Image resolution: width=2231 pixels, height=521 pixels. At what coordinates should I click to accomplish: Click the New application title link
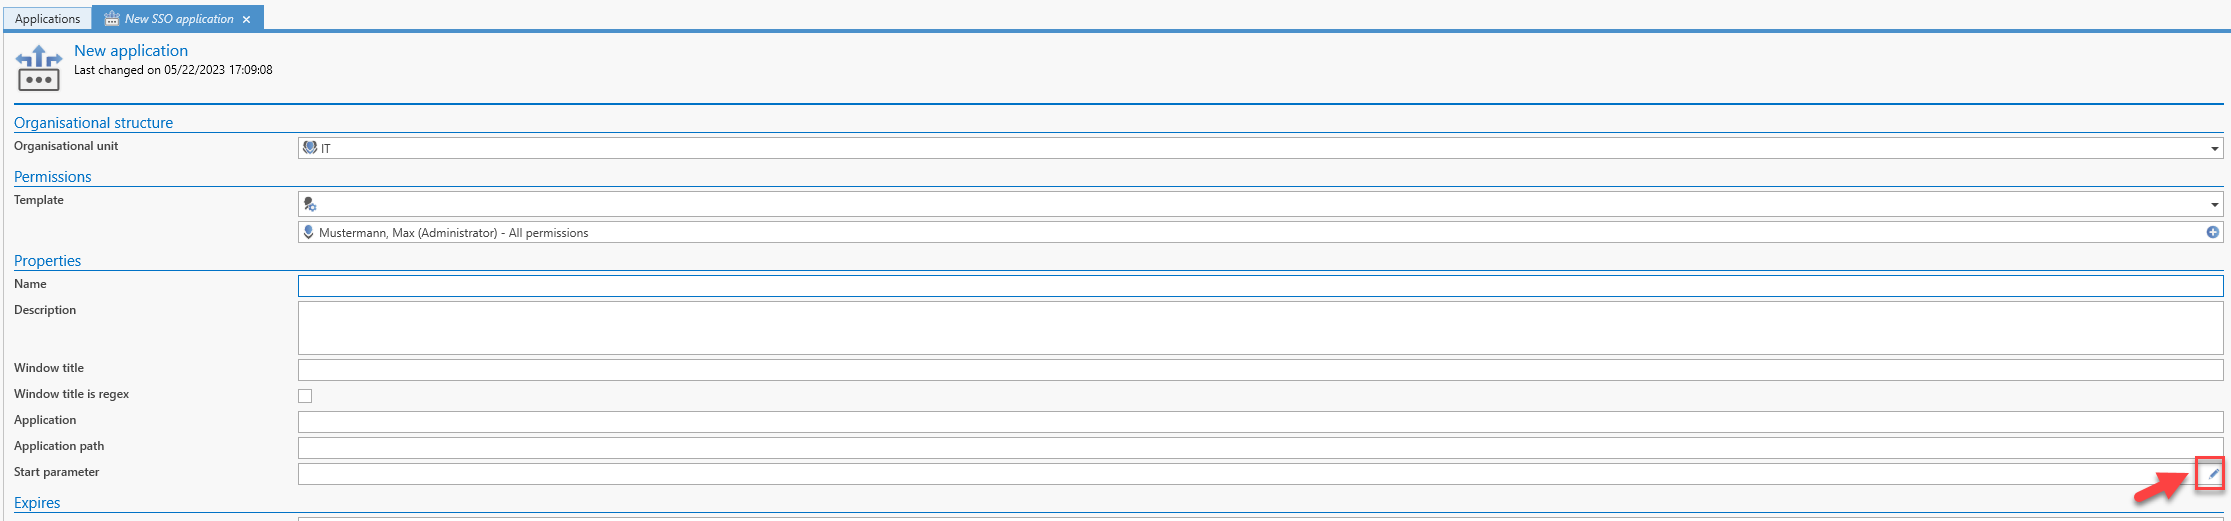(x=131, y=51)
